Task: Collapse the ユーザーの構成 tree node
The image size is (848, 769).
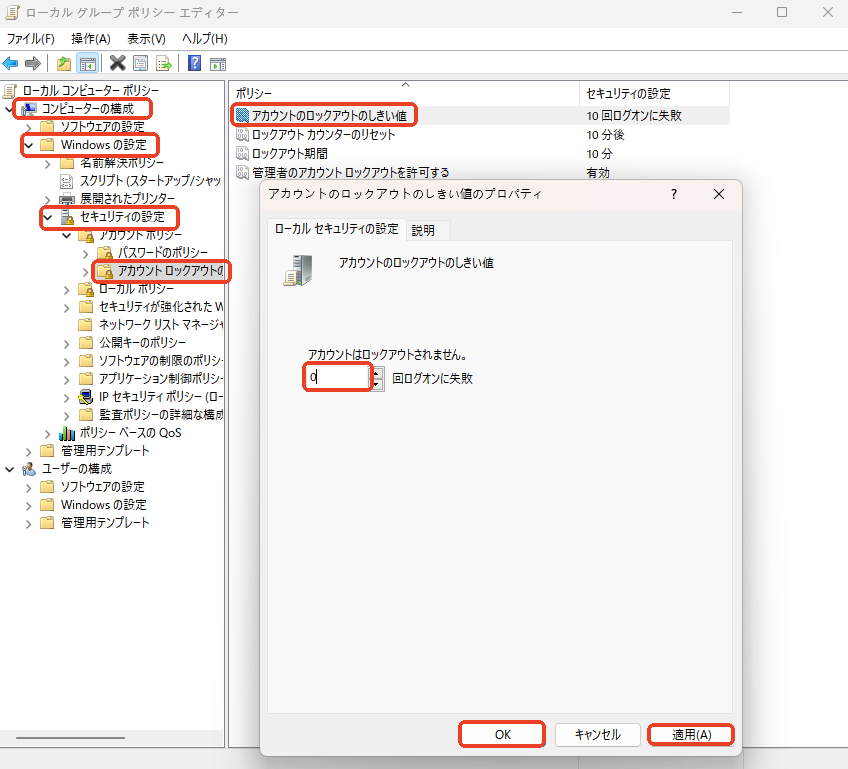Action: 10,469
